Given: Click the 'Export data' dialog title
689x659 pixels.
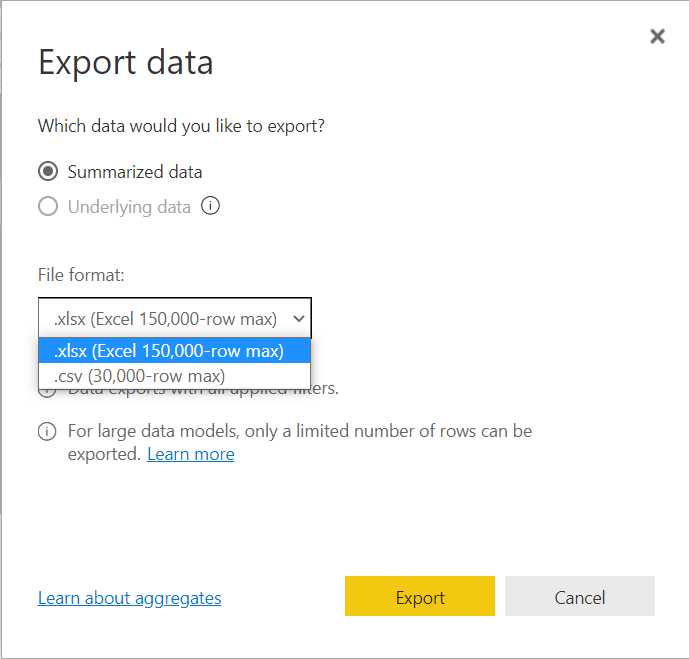Looking at the screenshot, I should (126, 62).
